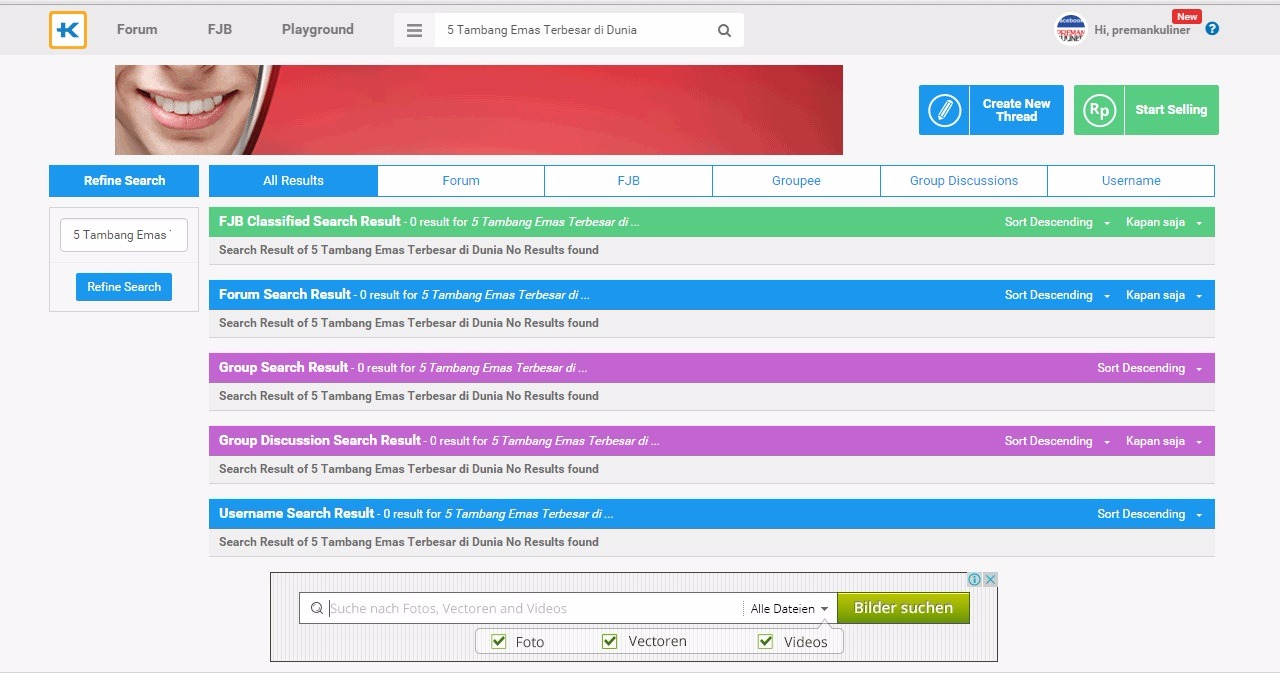
Task: Open Sort Descending dropdown in Username Search Result
Action: (1150, 514)
